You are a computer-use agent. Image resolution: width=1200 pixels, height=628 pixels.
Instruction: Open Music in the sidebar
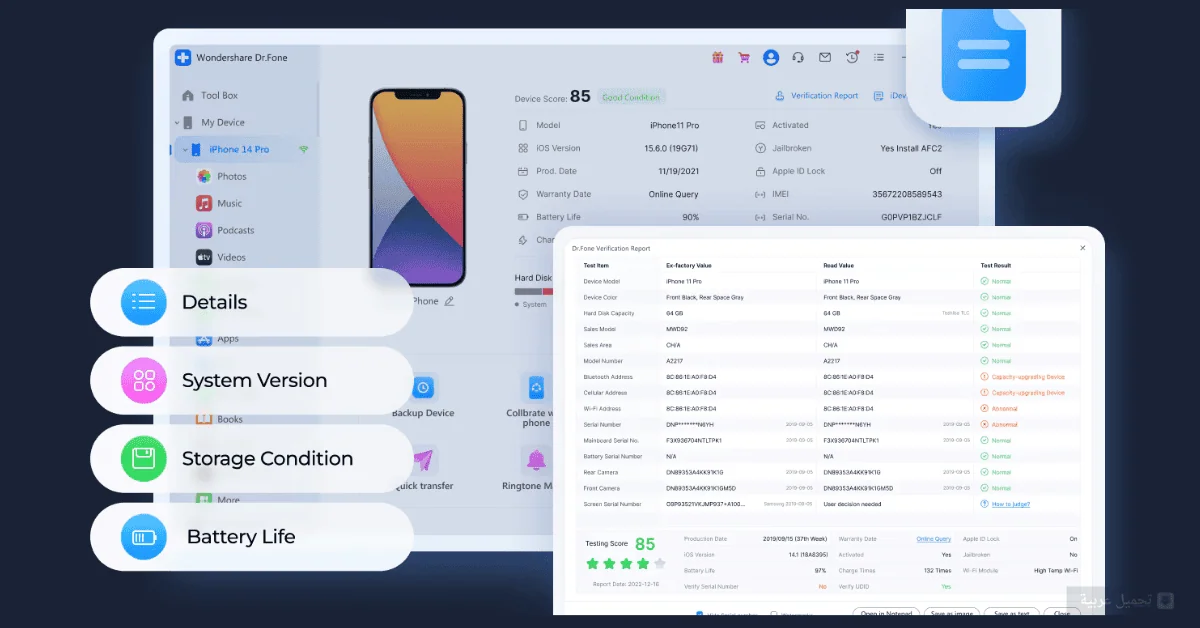pos(230,203)
